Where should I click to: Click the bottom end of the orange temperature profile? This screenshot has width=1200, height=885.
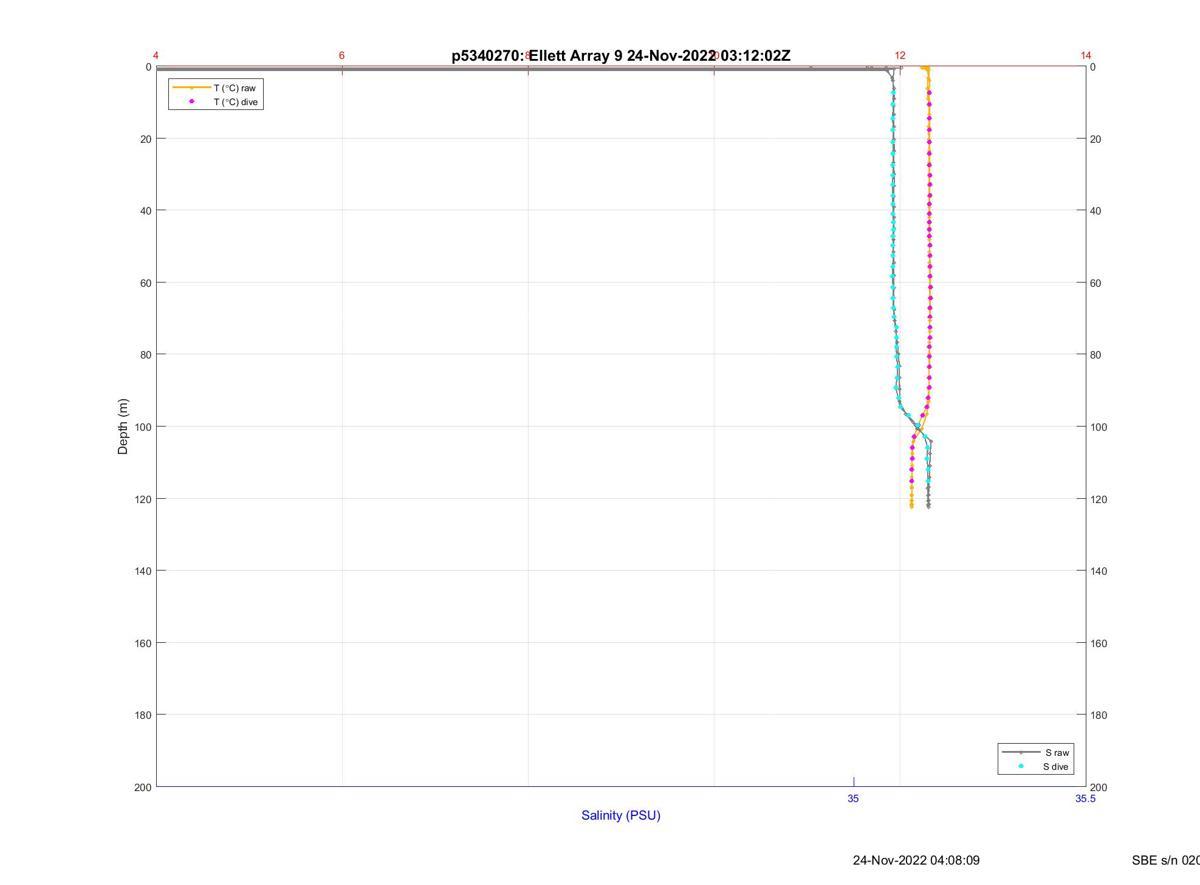point(911,506)
